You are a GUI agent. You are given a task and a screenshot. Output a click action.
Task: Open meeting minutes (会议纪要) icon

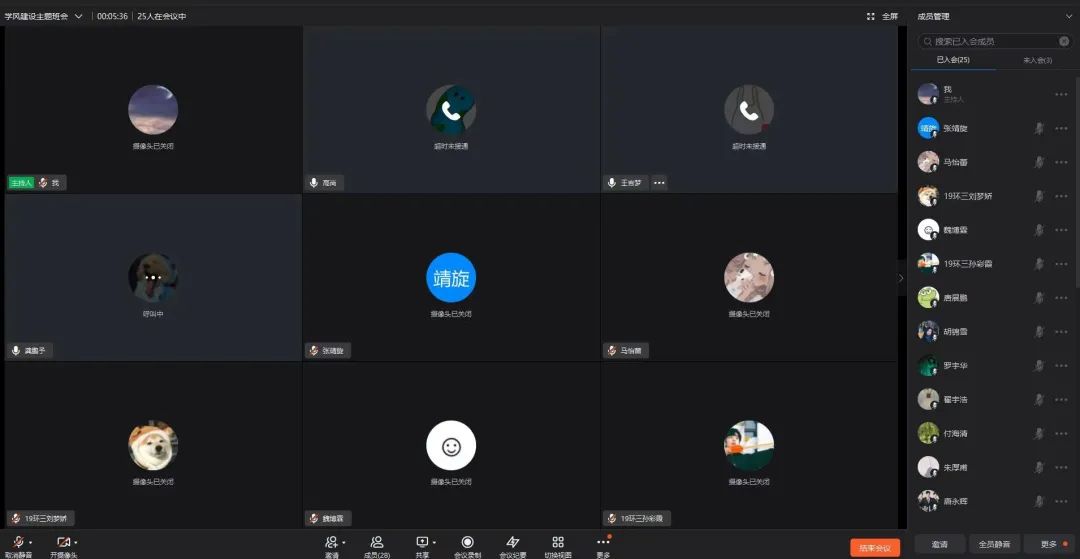[x=513, y=543]
